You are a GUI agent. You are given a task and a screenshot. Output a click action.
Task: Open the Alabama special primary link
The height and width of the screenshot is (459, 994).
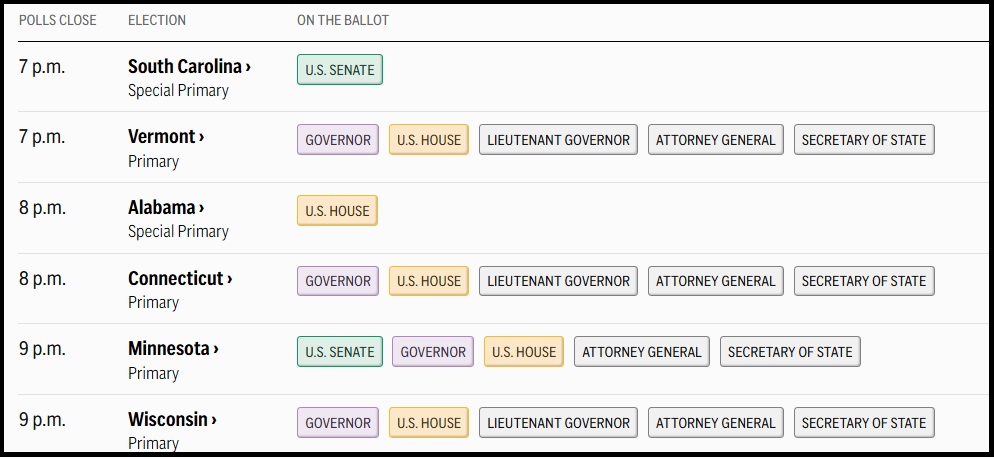point(166,208)
